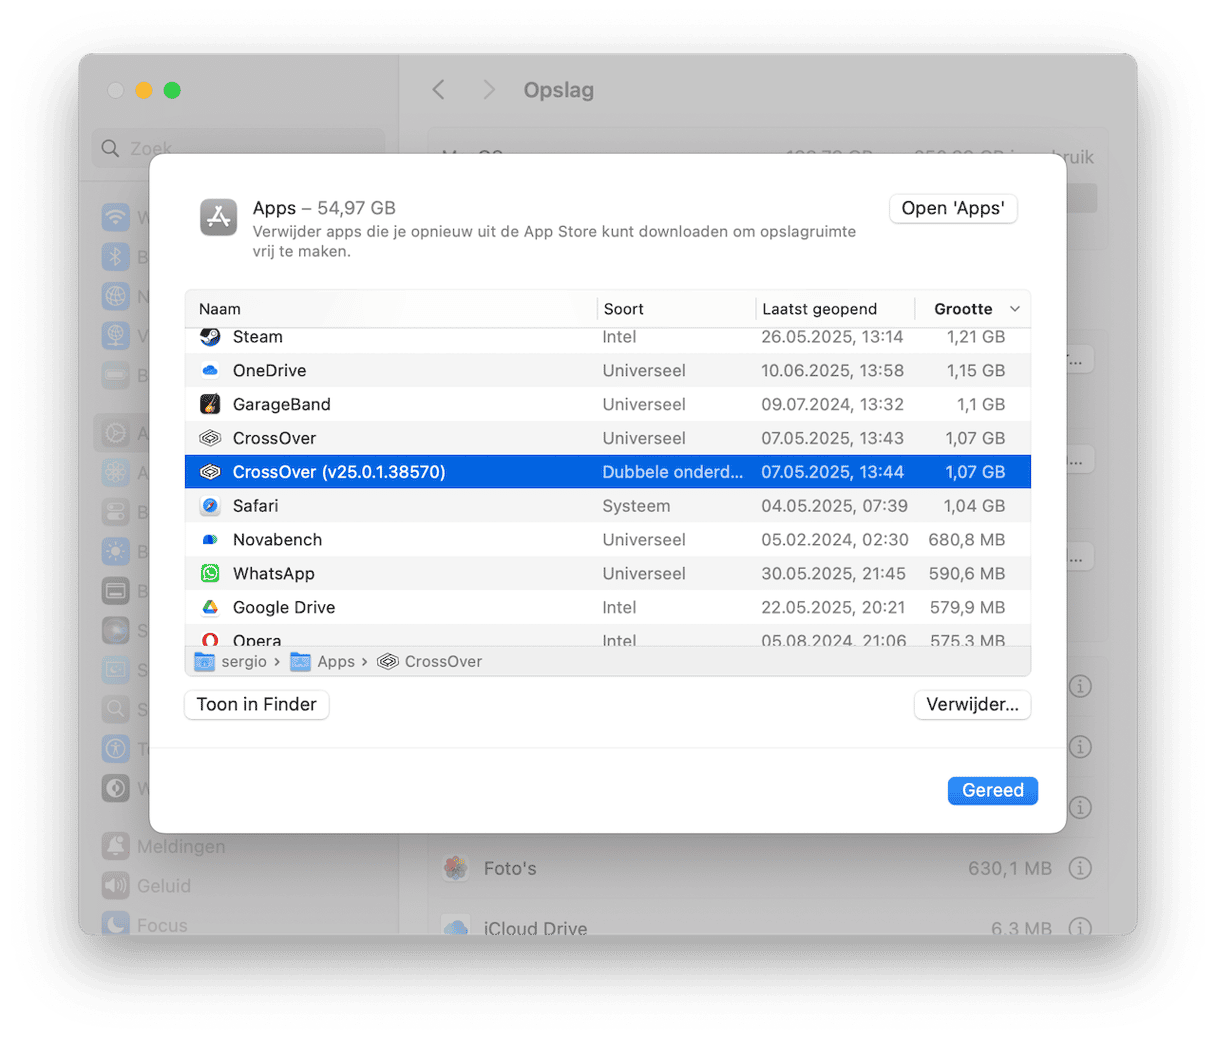Click the text CrossOver (v25.0.1.38570)
The width and height of the screenshot is (1216, 1039).
pyautogui.click(x=339, y=472)
